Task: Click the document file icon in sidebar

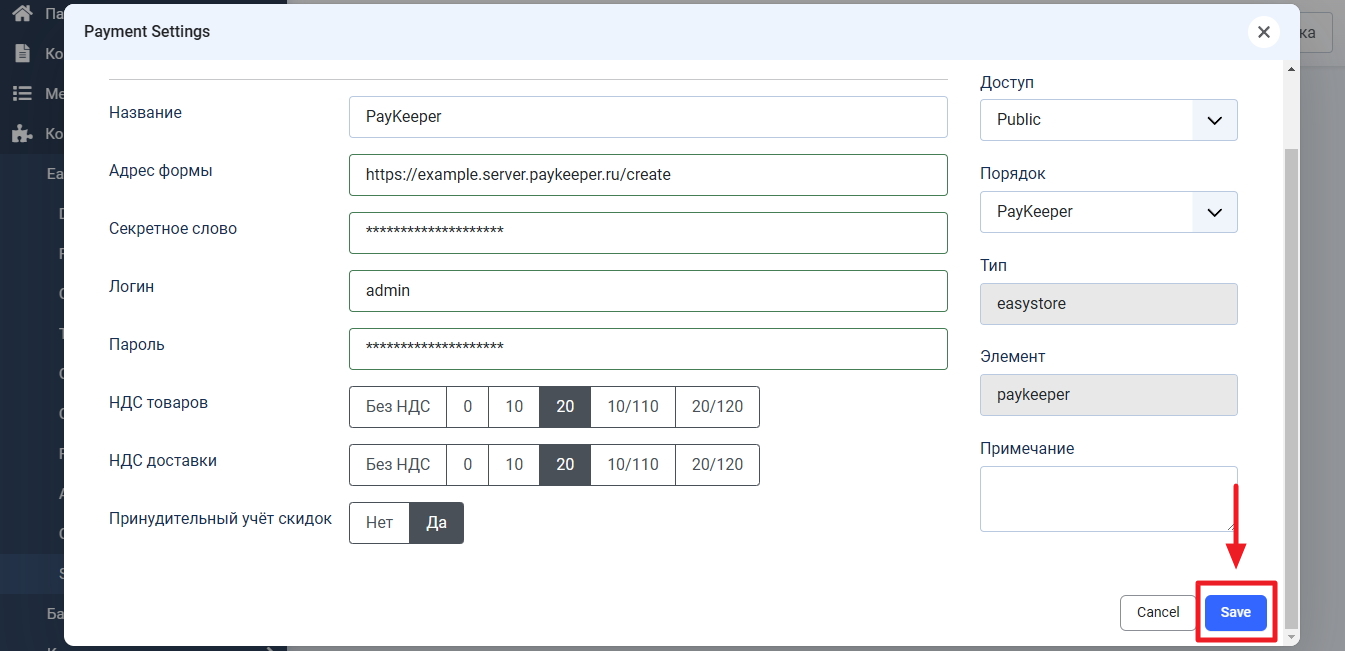Action: 21,54
